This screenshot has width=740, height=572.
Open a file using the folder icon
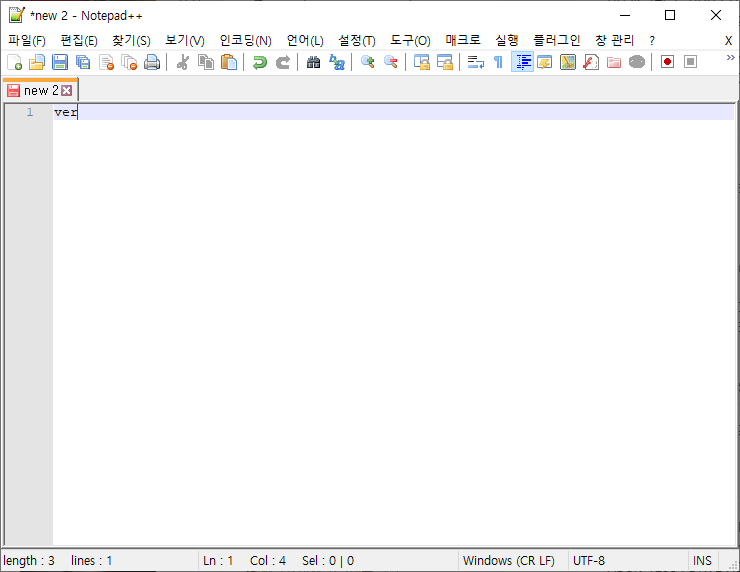click(x=37, y=62)
